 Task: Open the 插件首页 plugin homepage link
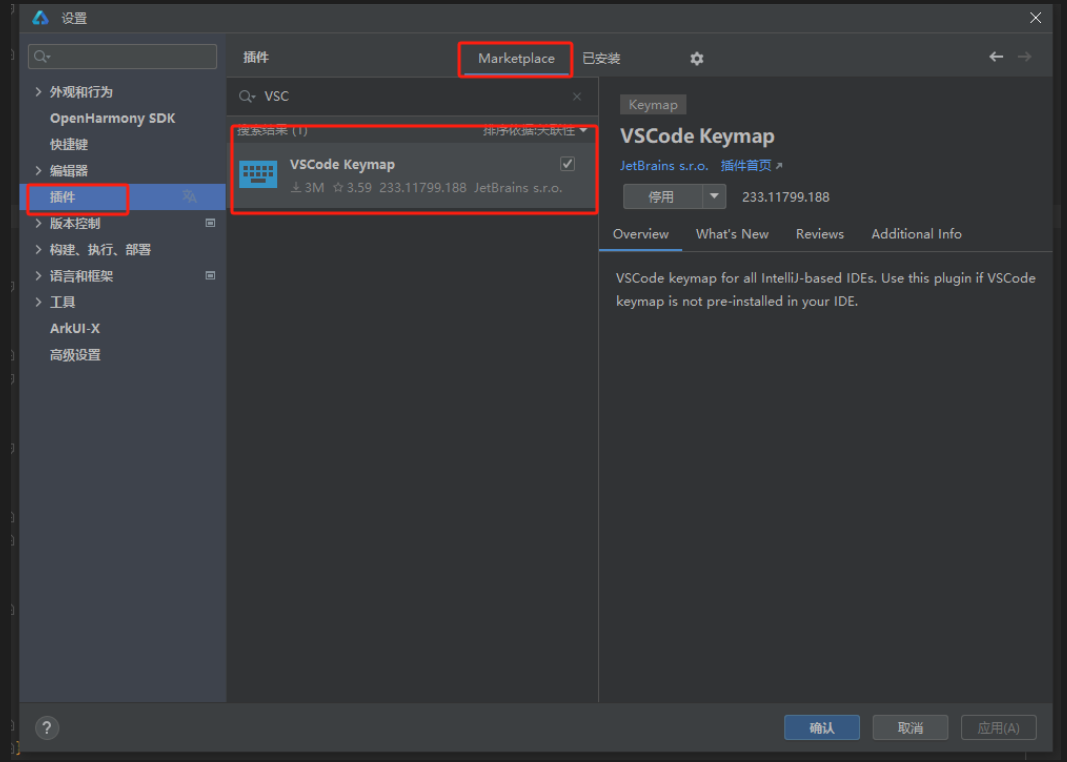point(751,165)
